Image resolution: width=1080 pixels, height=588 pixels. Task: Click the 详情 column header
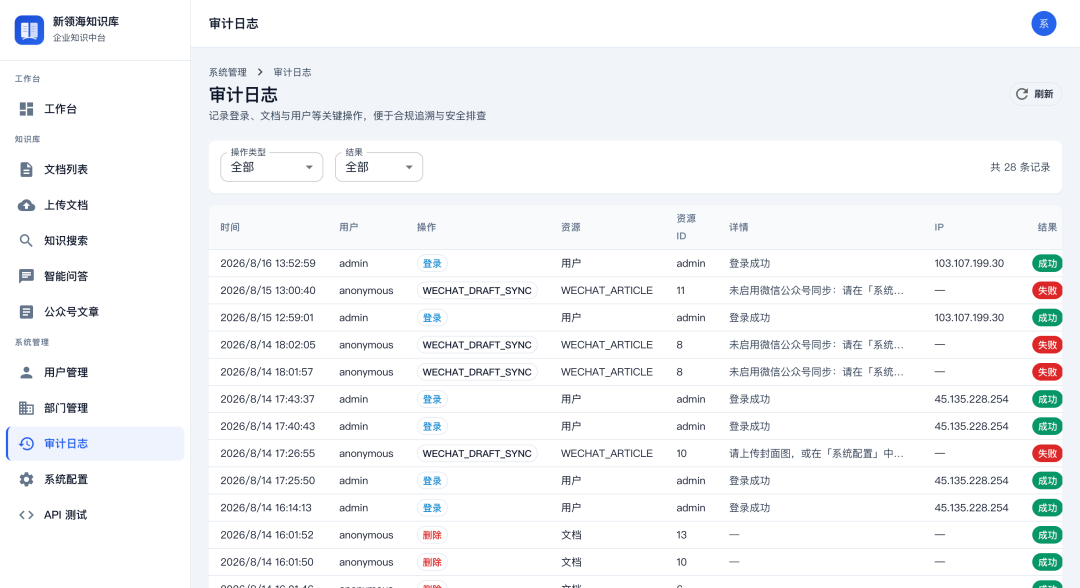coord(738,227)
